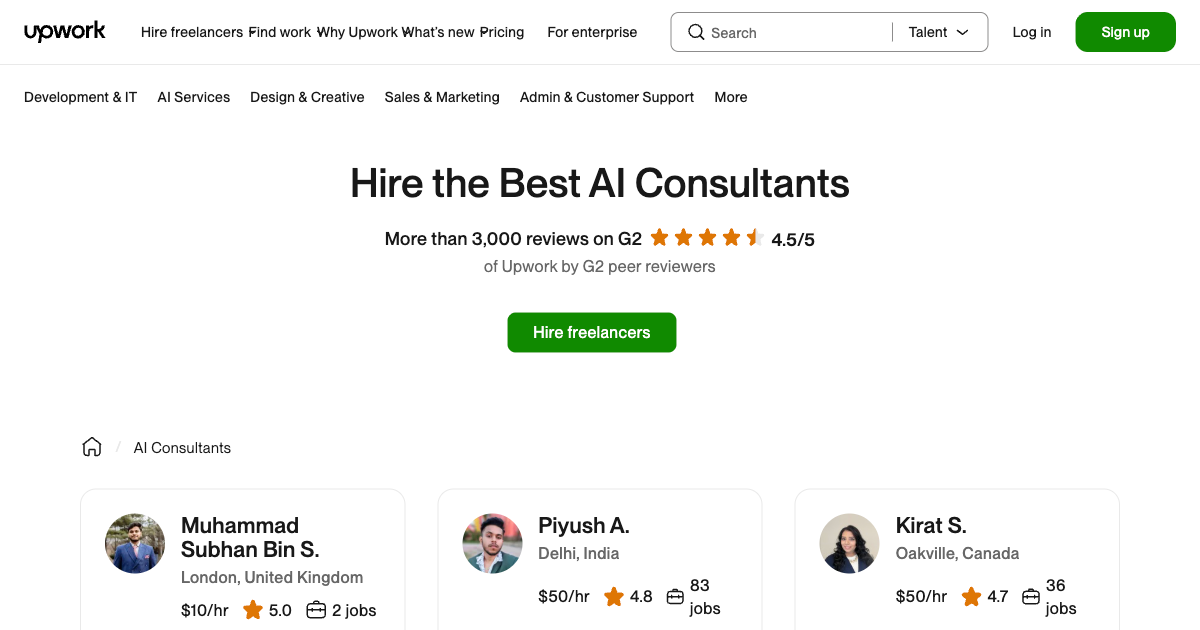Click the star icon next to Kirat's 4.7 rating
1200x630 pixels.
pyautogui.click(x=970, y=596)
